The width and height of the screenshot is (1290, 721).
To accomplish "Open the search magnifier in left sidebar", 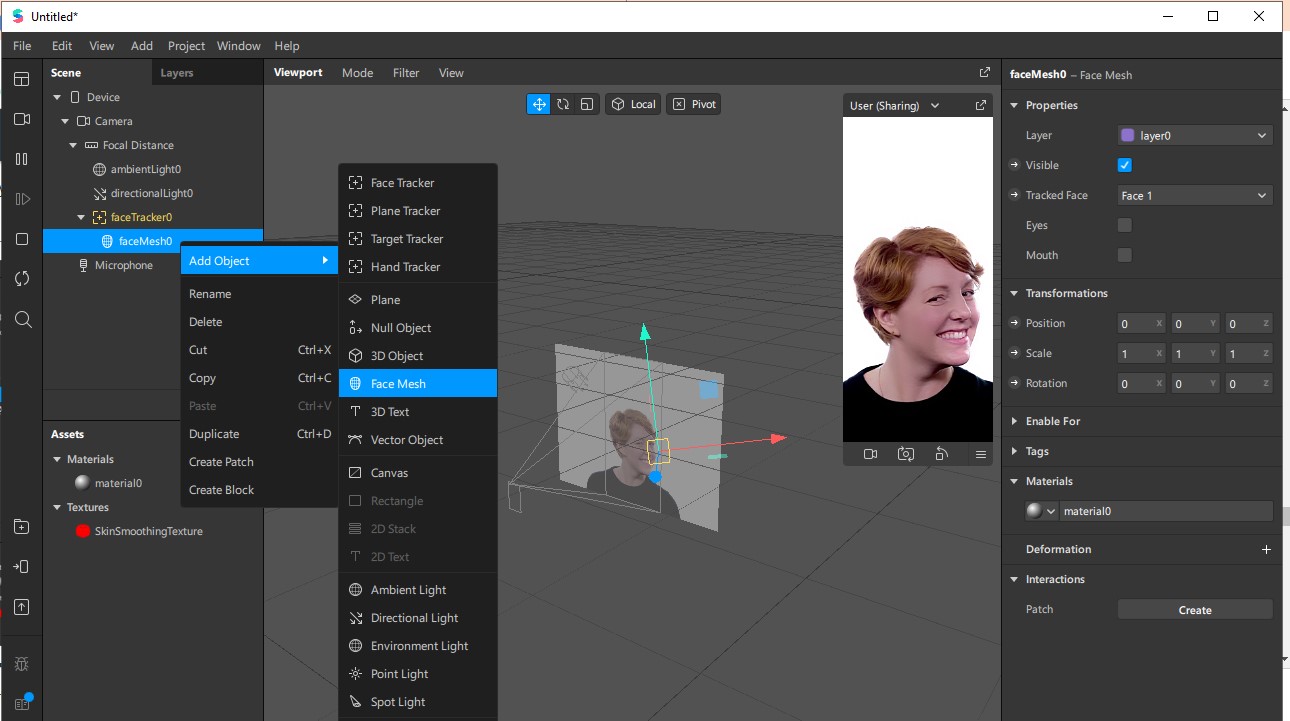I will click(x=22, y=319).
